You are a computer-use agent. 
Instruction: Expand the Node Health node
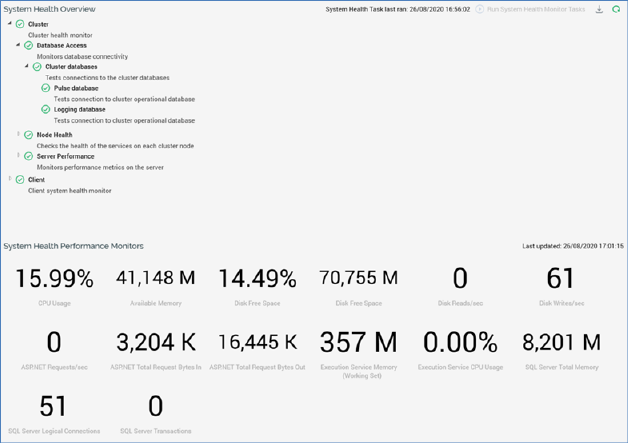pos(18,134)
